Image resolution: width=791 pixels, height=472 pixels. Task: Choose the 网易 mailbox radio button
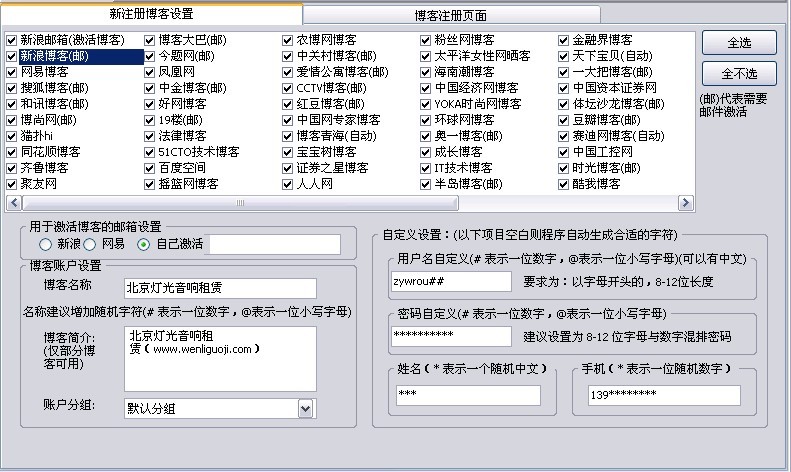(x=91, y=244)
